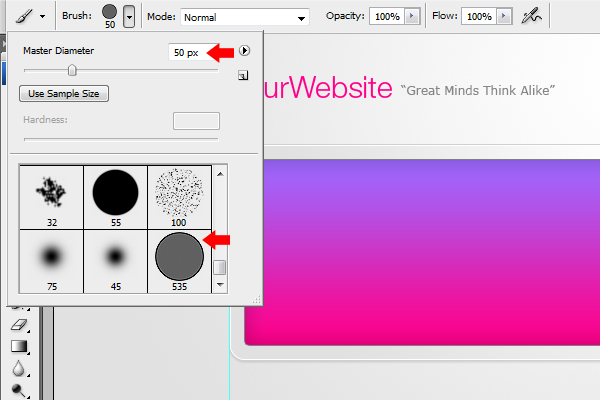Click the "Great Minds Think Alike" tagline
This screenshot has width=600, height=400.
[x=478, y=90]
